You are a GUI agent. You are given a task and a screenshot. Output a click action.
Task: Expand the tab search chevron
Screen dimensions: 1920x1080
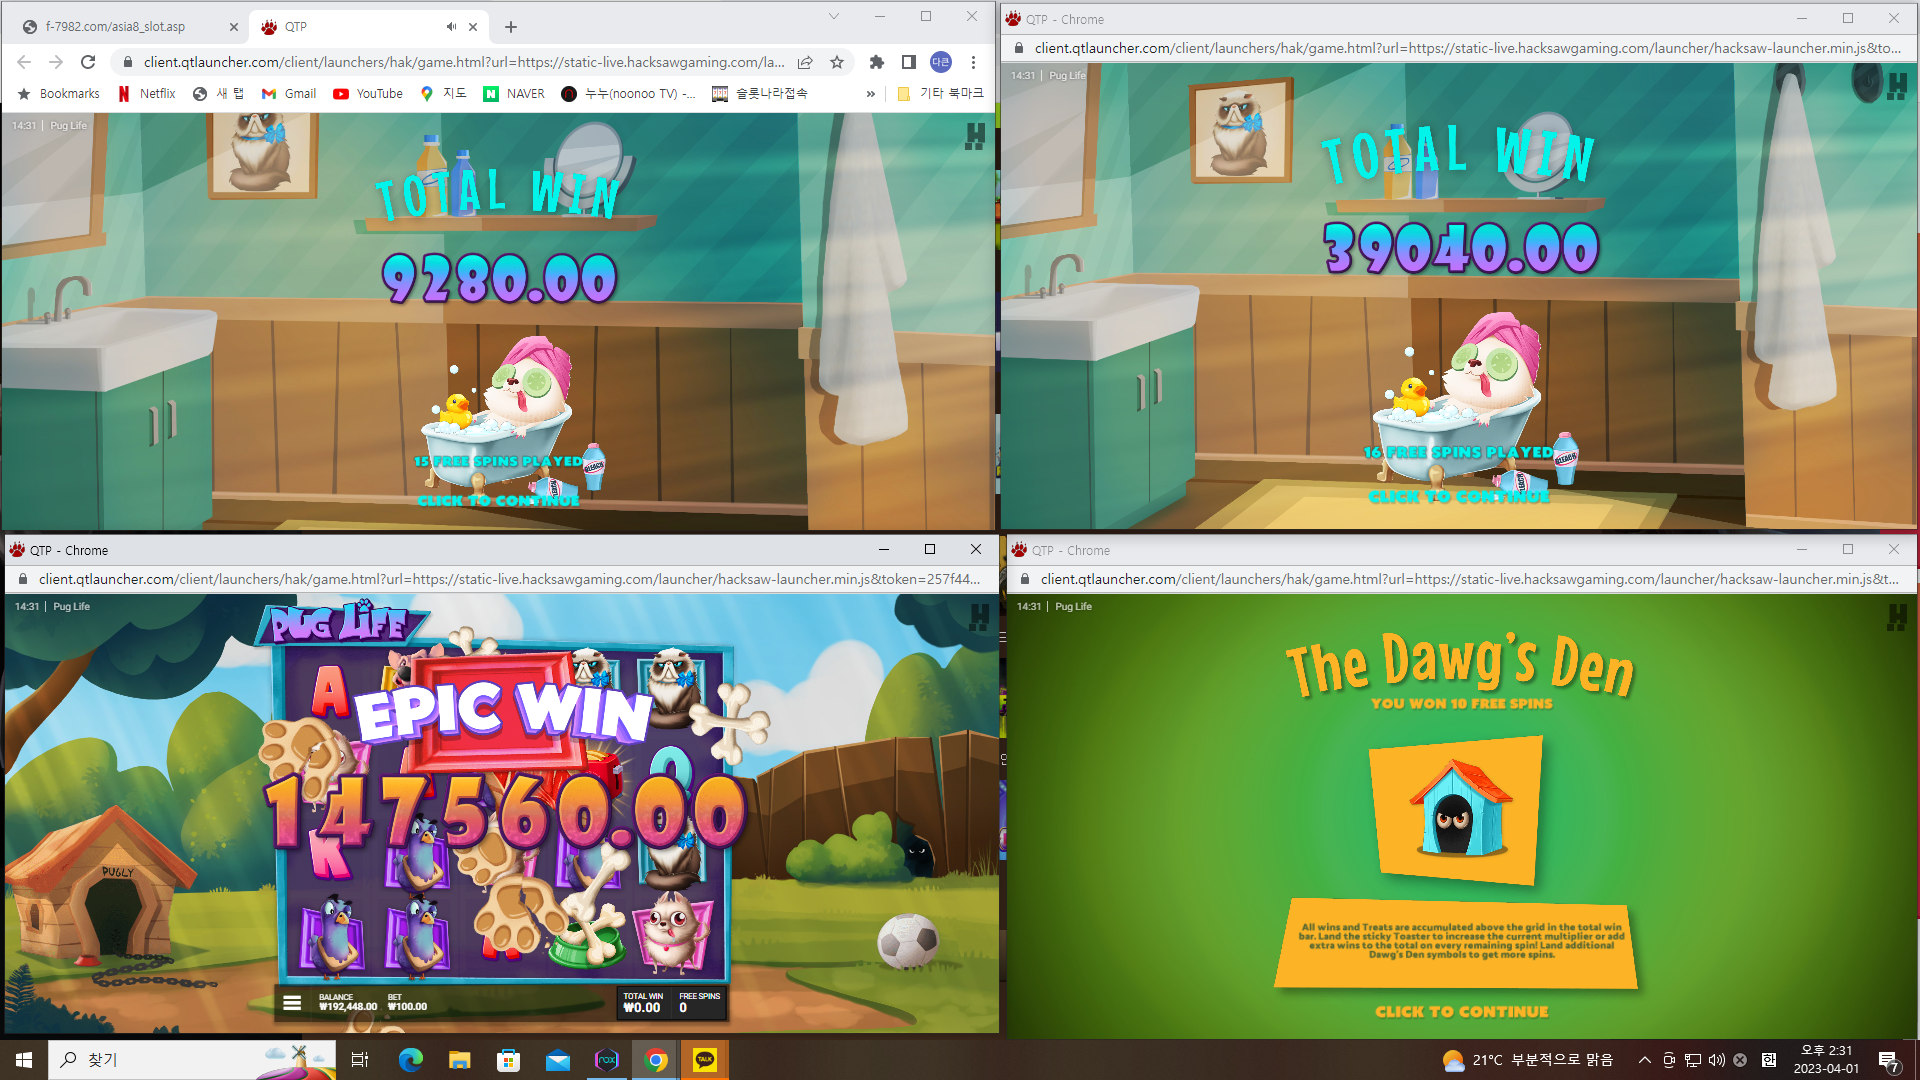[834, 17]
